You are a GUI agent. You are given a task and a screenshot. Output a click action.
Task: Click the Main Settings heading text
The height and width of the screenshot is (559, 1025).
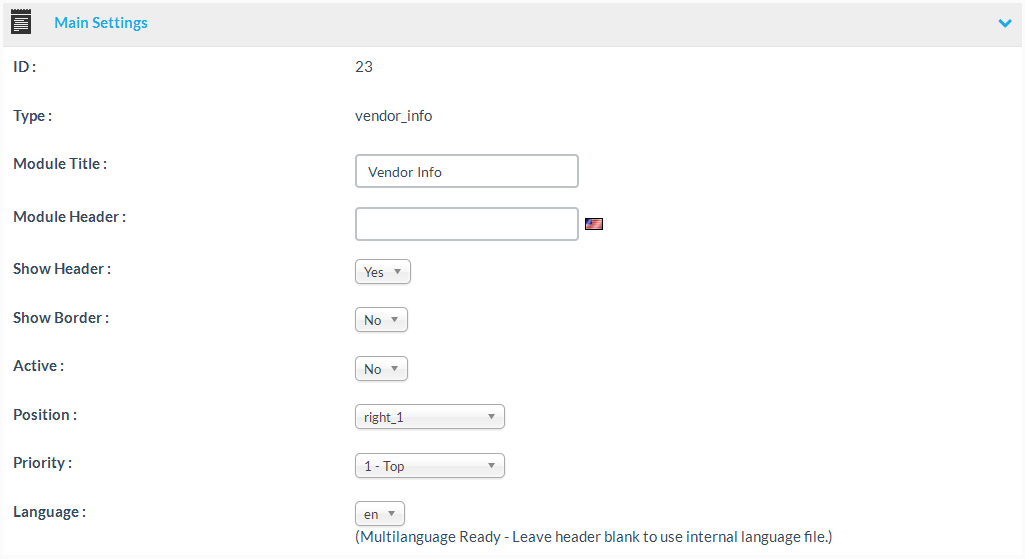pyautogui.click(x=100, y=23)
